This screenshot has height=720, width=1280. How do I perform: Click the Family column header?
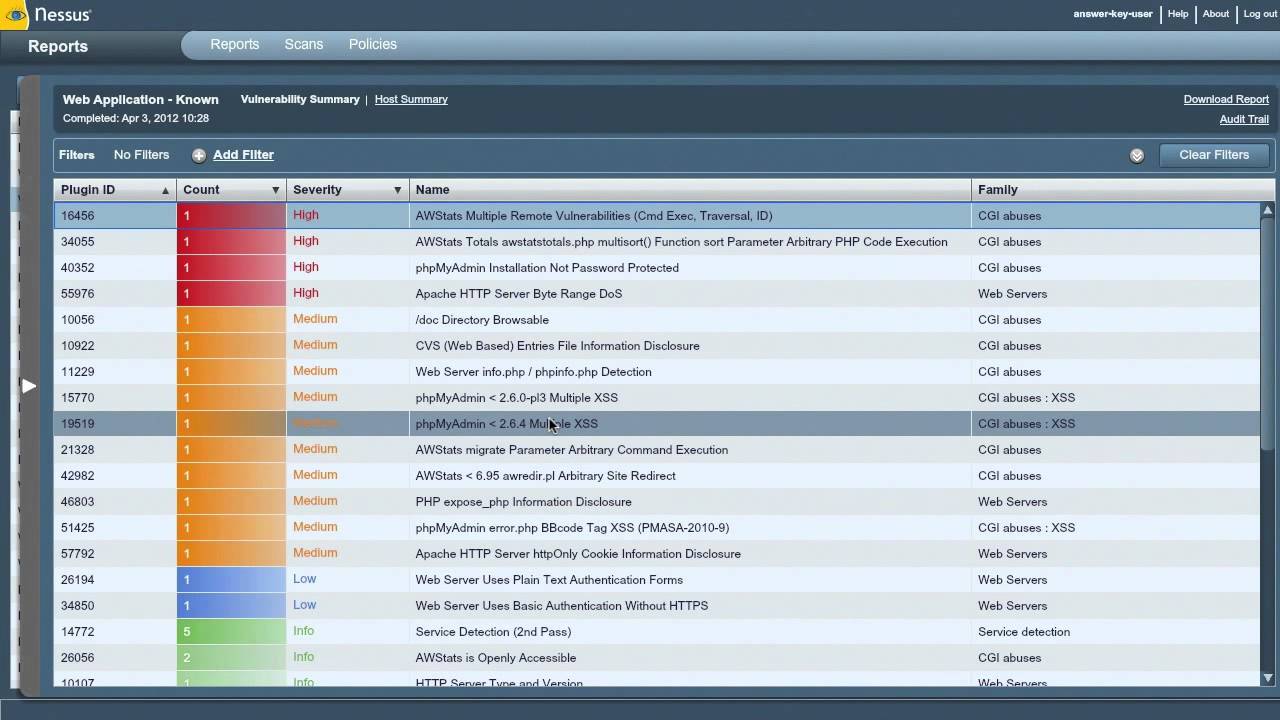[x=1123, y=190]
